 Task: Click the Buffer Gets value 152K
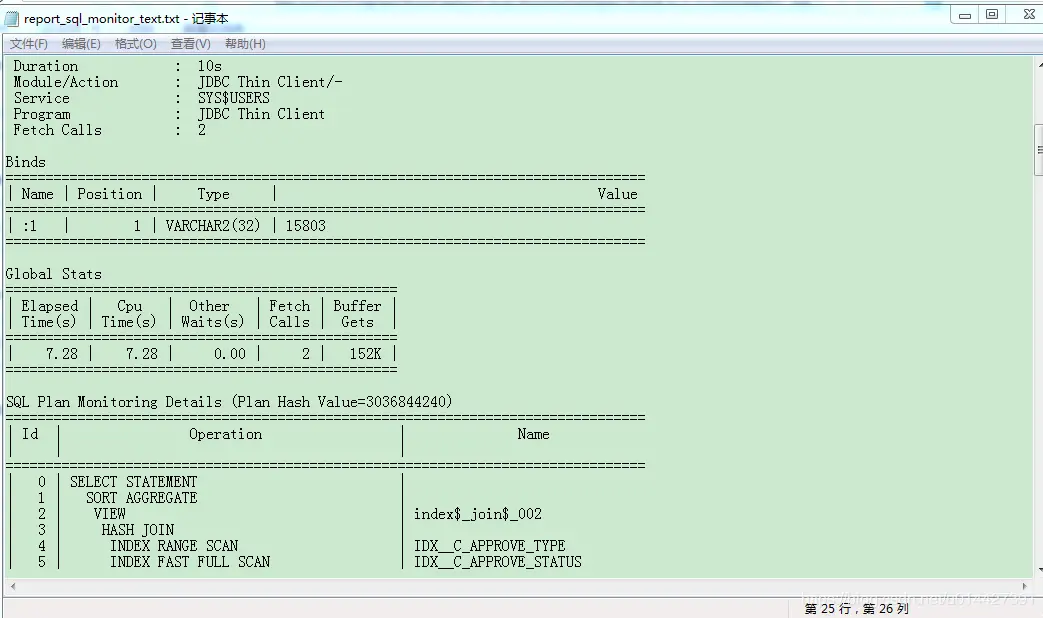[x=365, y=354]
